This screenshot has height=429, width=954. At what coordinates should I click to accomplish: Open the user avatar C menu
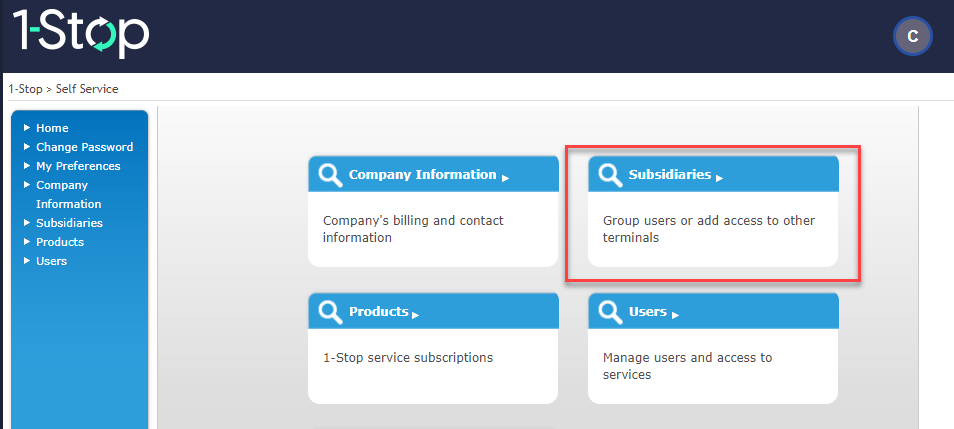(x=912, y=37)
